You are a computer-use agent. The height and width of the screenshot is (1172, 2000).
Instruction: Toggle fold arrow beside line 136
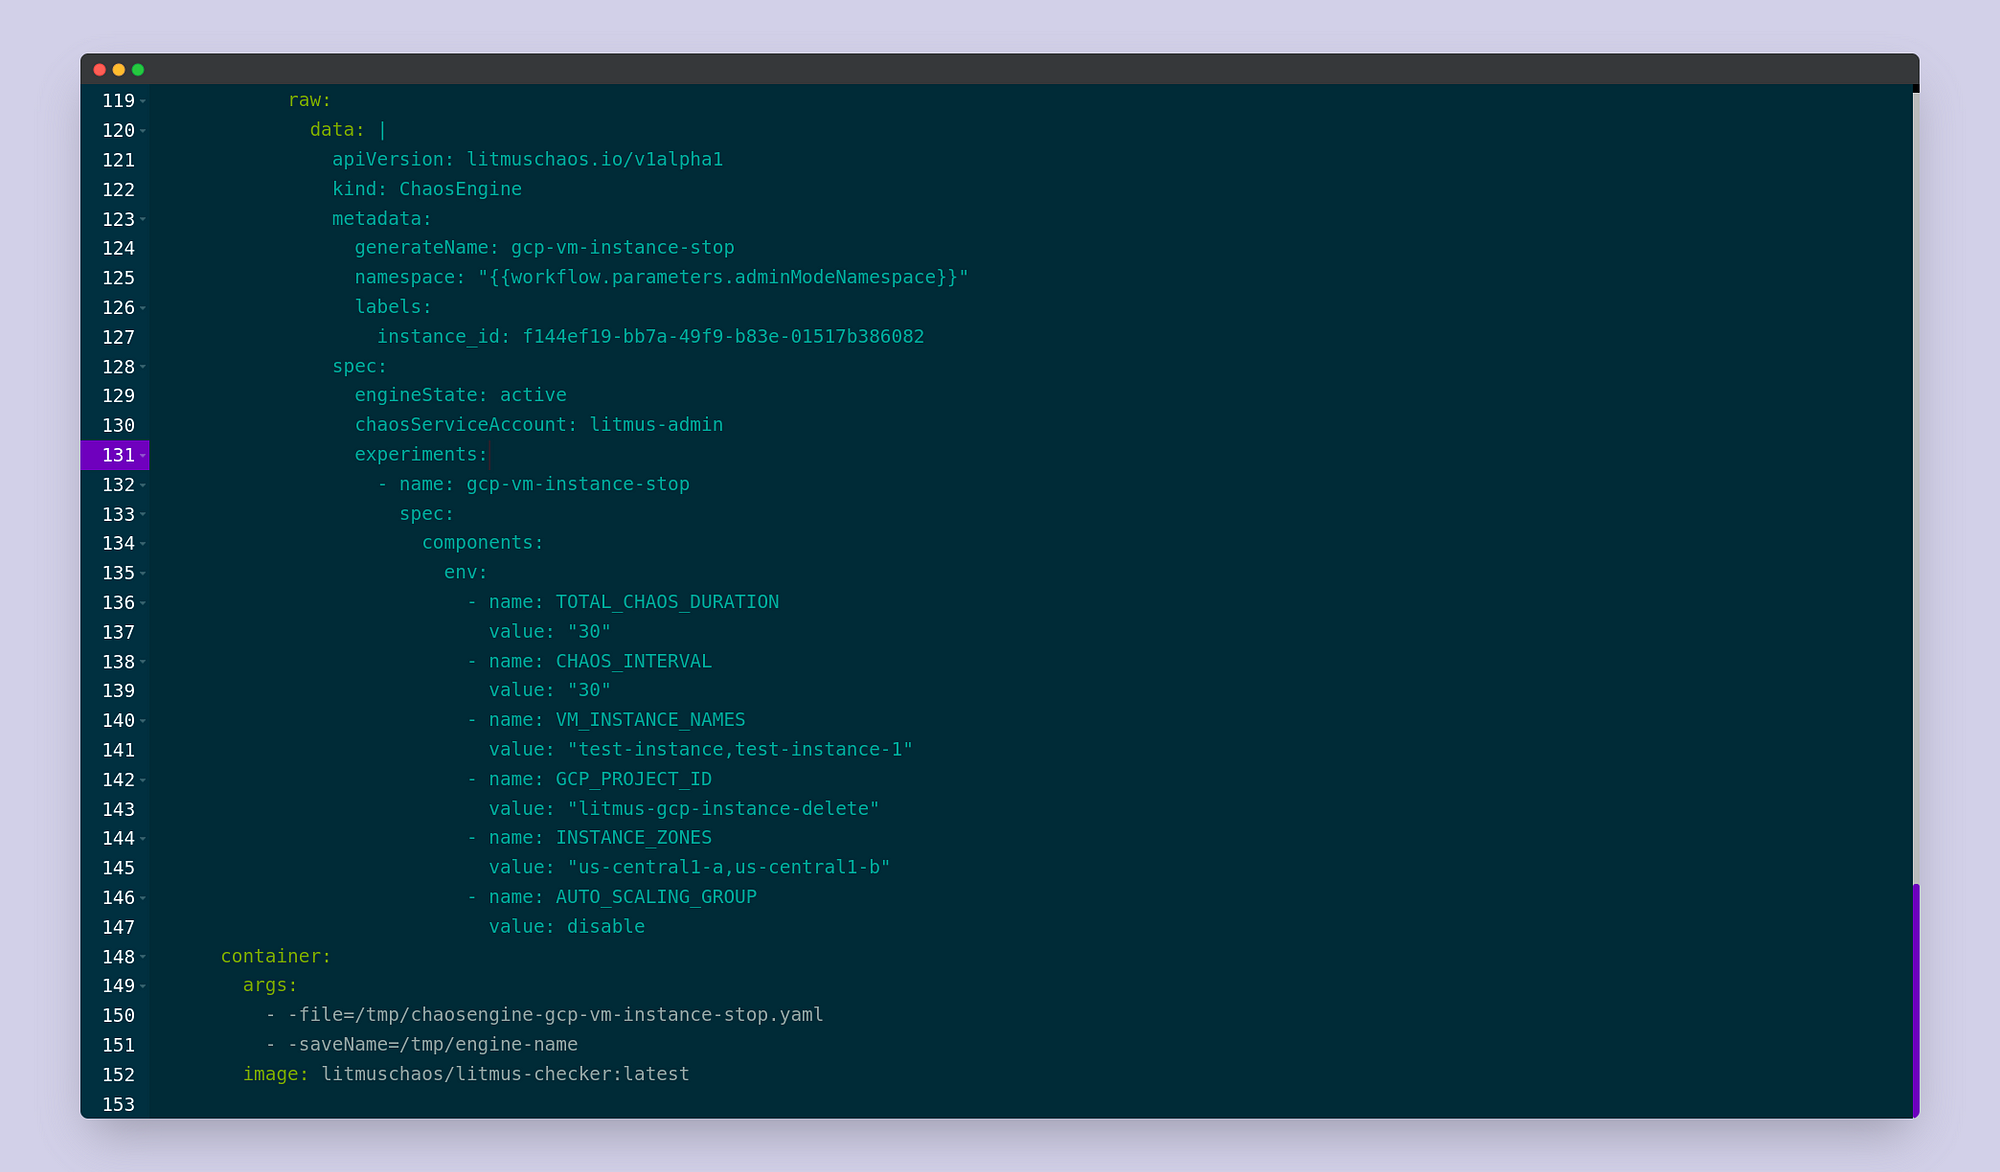[143, 603]
